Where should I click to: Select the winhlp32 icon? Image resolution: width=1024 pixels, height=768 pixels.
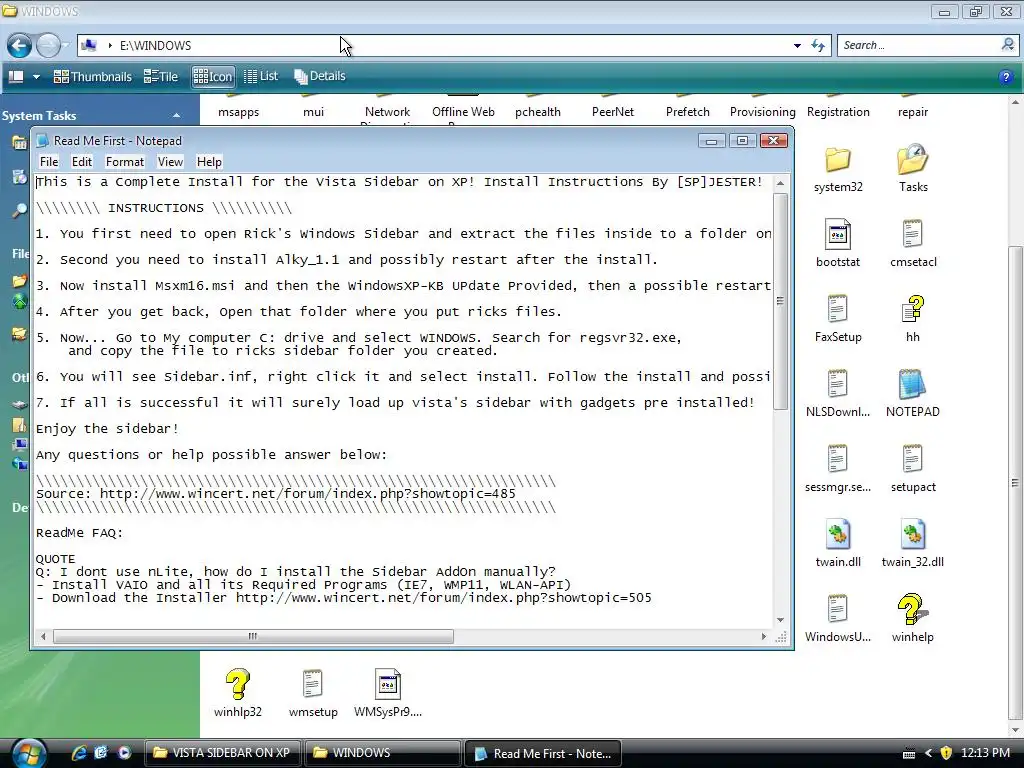[x=238, y=684]
